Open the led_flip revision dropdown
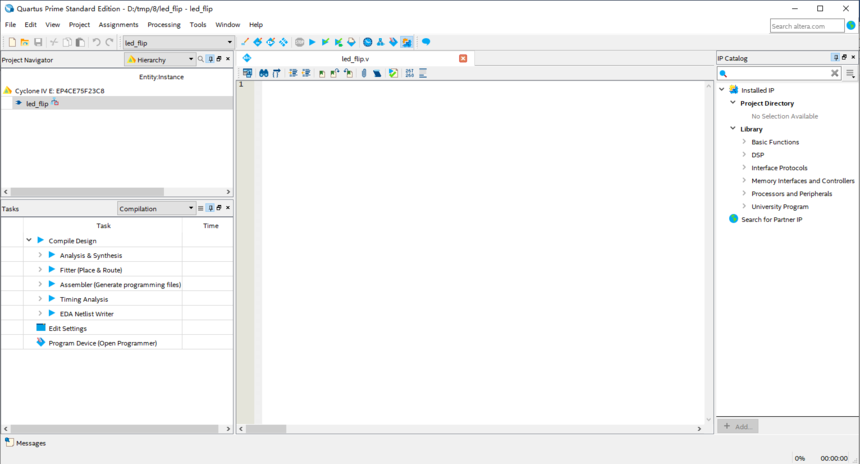The image size is (860, 464). click(x=179, y=42)
